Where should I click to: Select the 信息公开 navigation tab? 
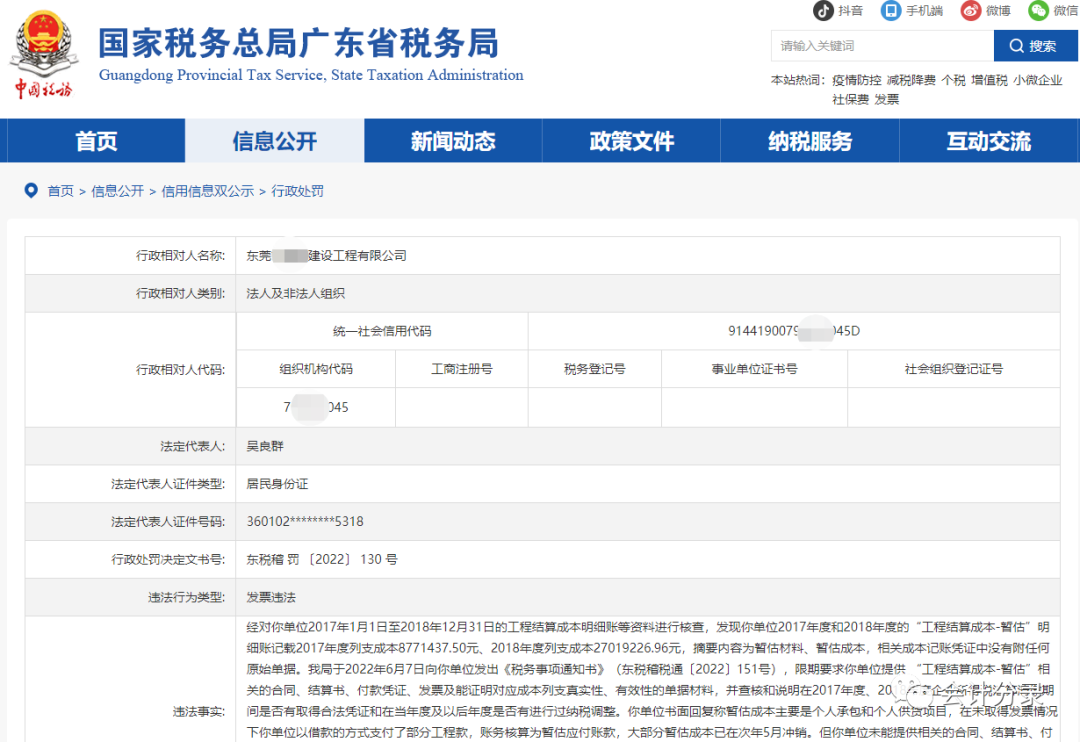[274, 141]
